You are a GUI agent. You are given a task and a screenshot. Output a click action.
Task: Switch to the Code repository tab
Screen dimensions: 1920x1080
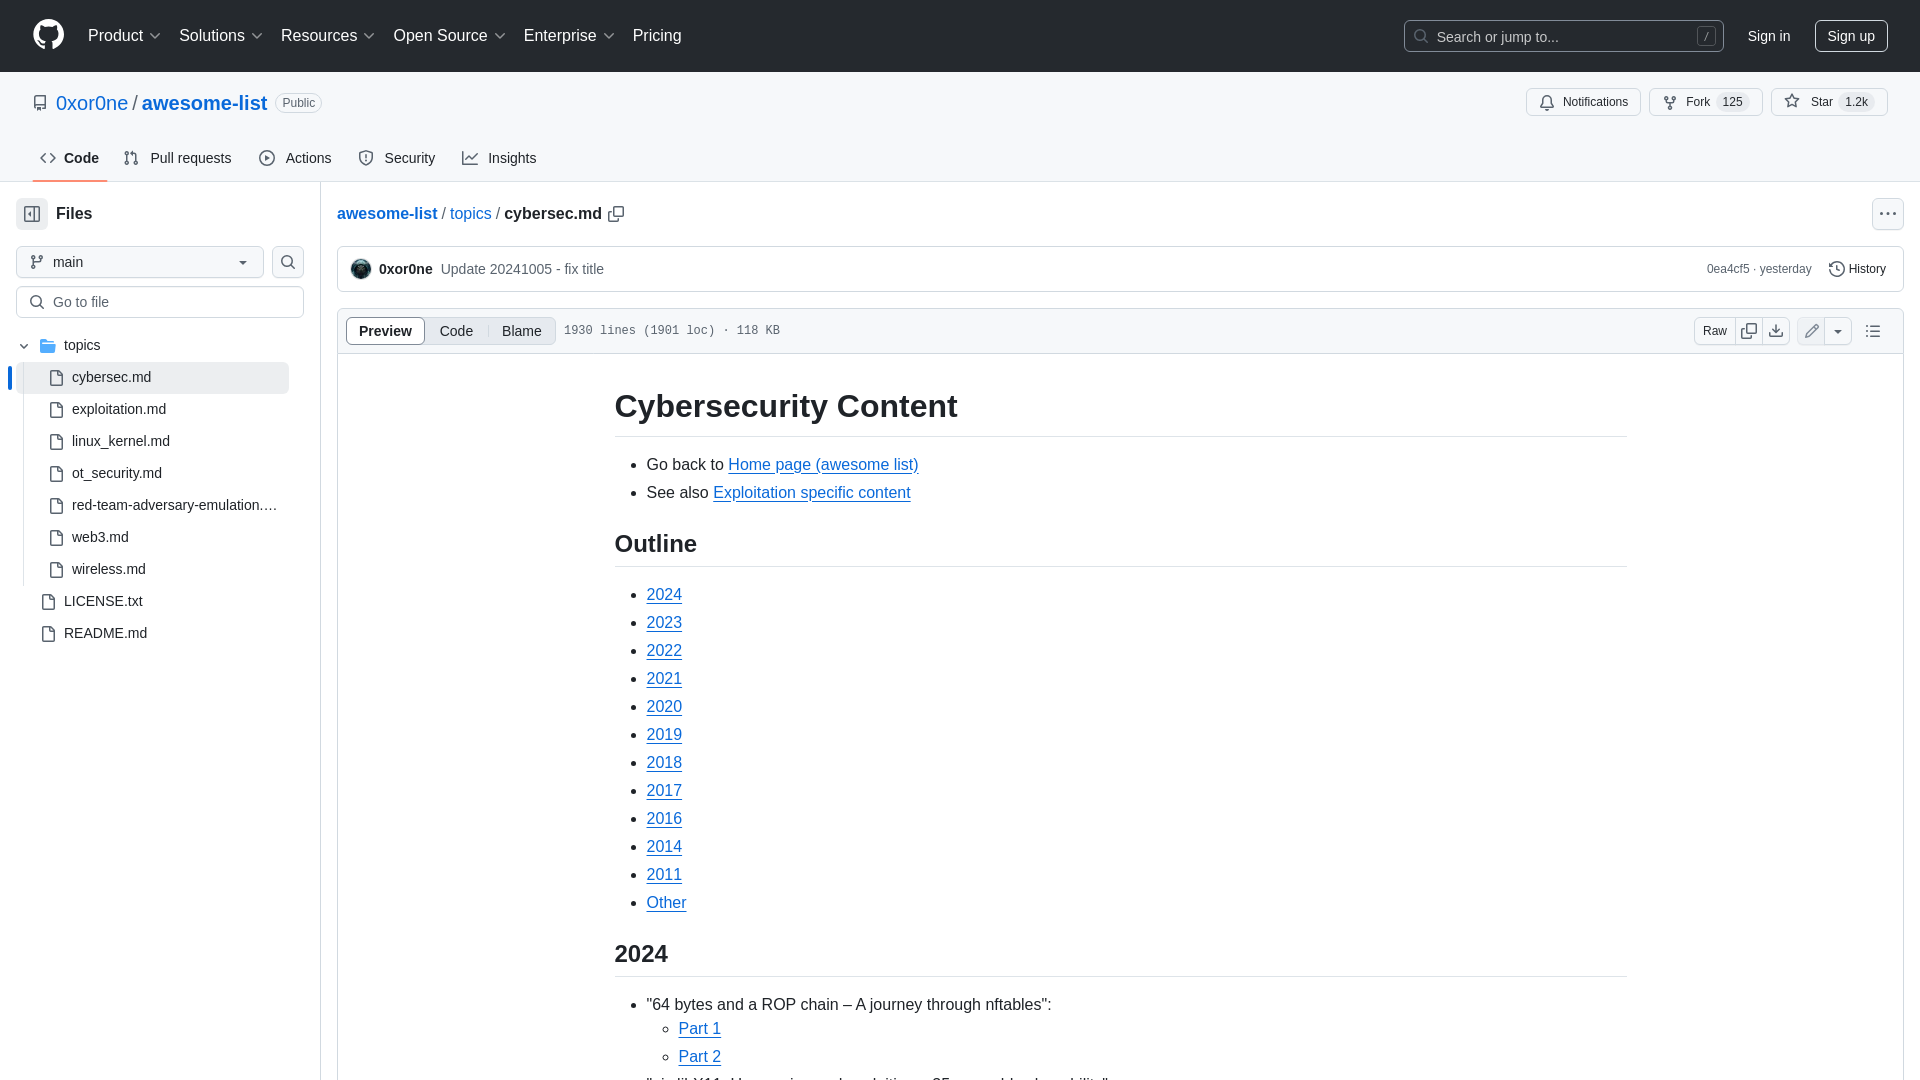pyautogui.click(x=70, y=158)
